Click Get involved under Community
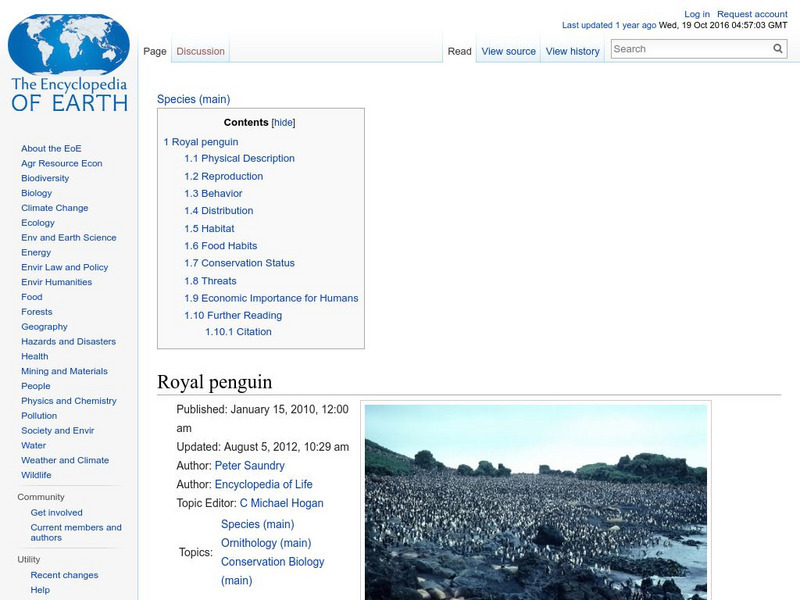The width and height of the screenshot is (800, 600). click(56, 512)
